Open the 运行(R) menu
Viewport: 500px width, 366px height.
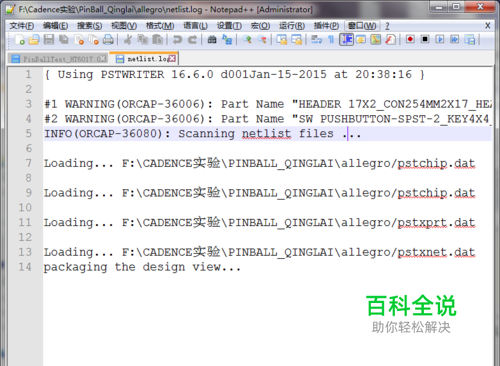pyautogui.click(x=292, y=26)
